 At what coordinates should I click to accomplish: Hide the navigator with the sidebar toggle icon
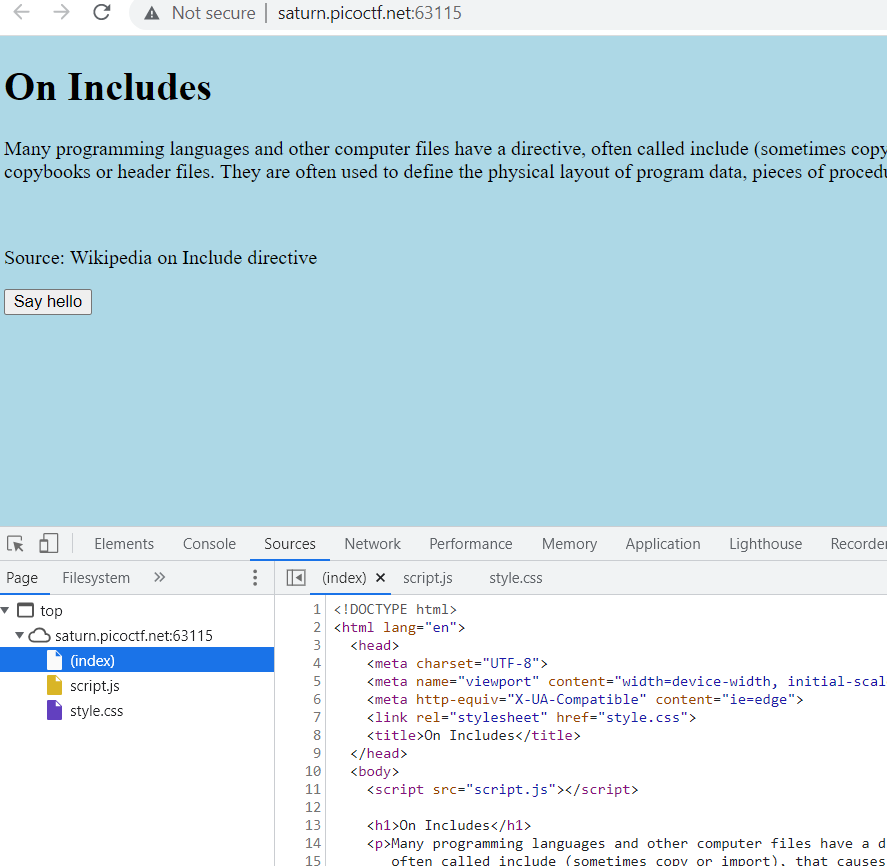tap(296, 578)
